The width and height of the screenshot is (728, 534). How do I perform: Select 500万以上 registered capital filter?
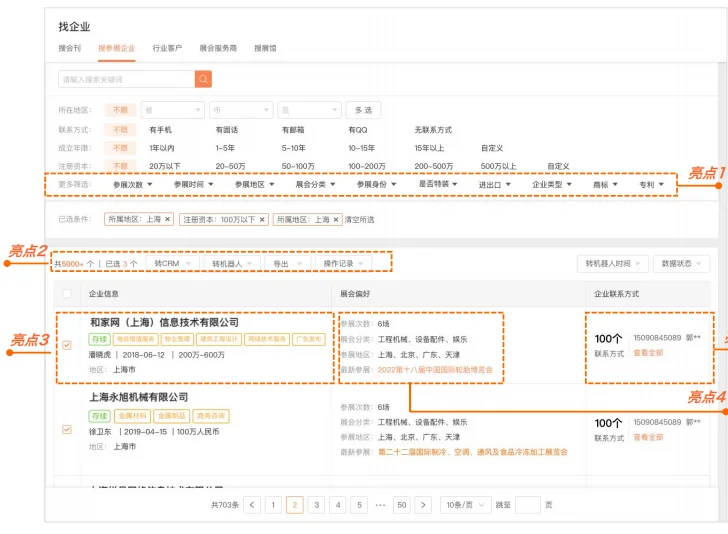499,166
